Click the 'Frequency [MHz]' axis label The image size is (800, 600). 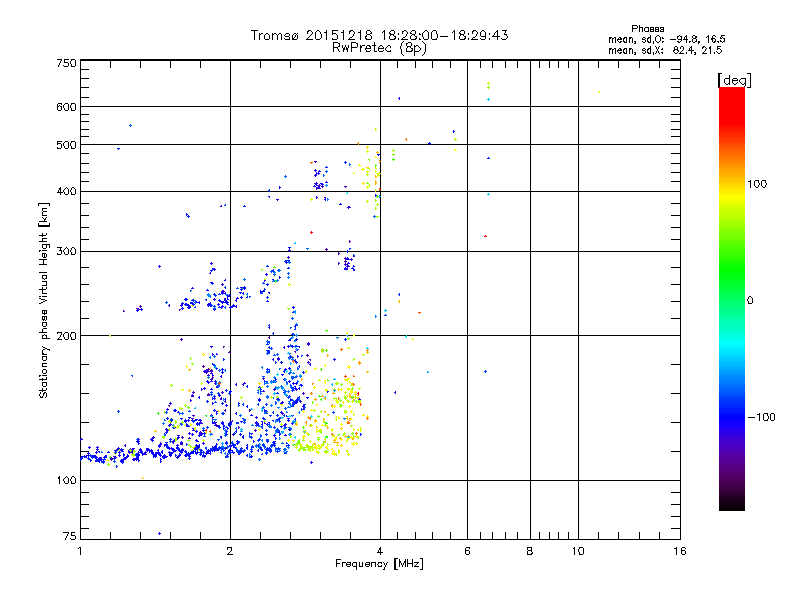379,564
